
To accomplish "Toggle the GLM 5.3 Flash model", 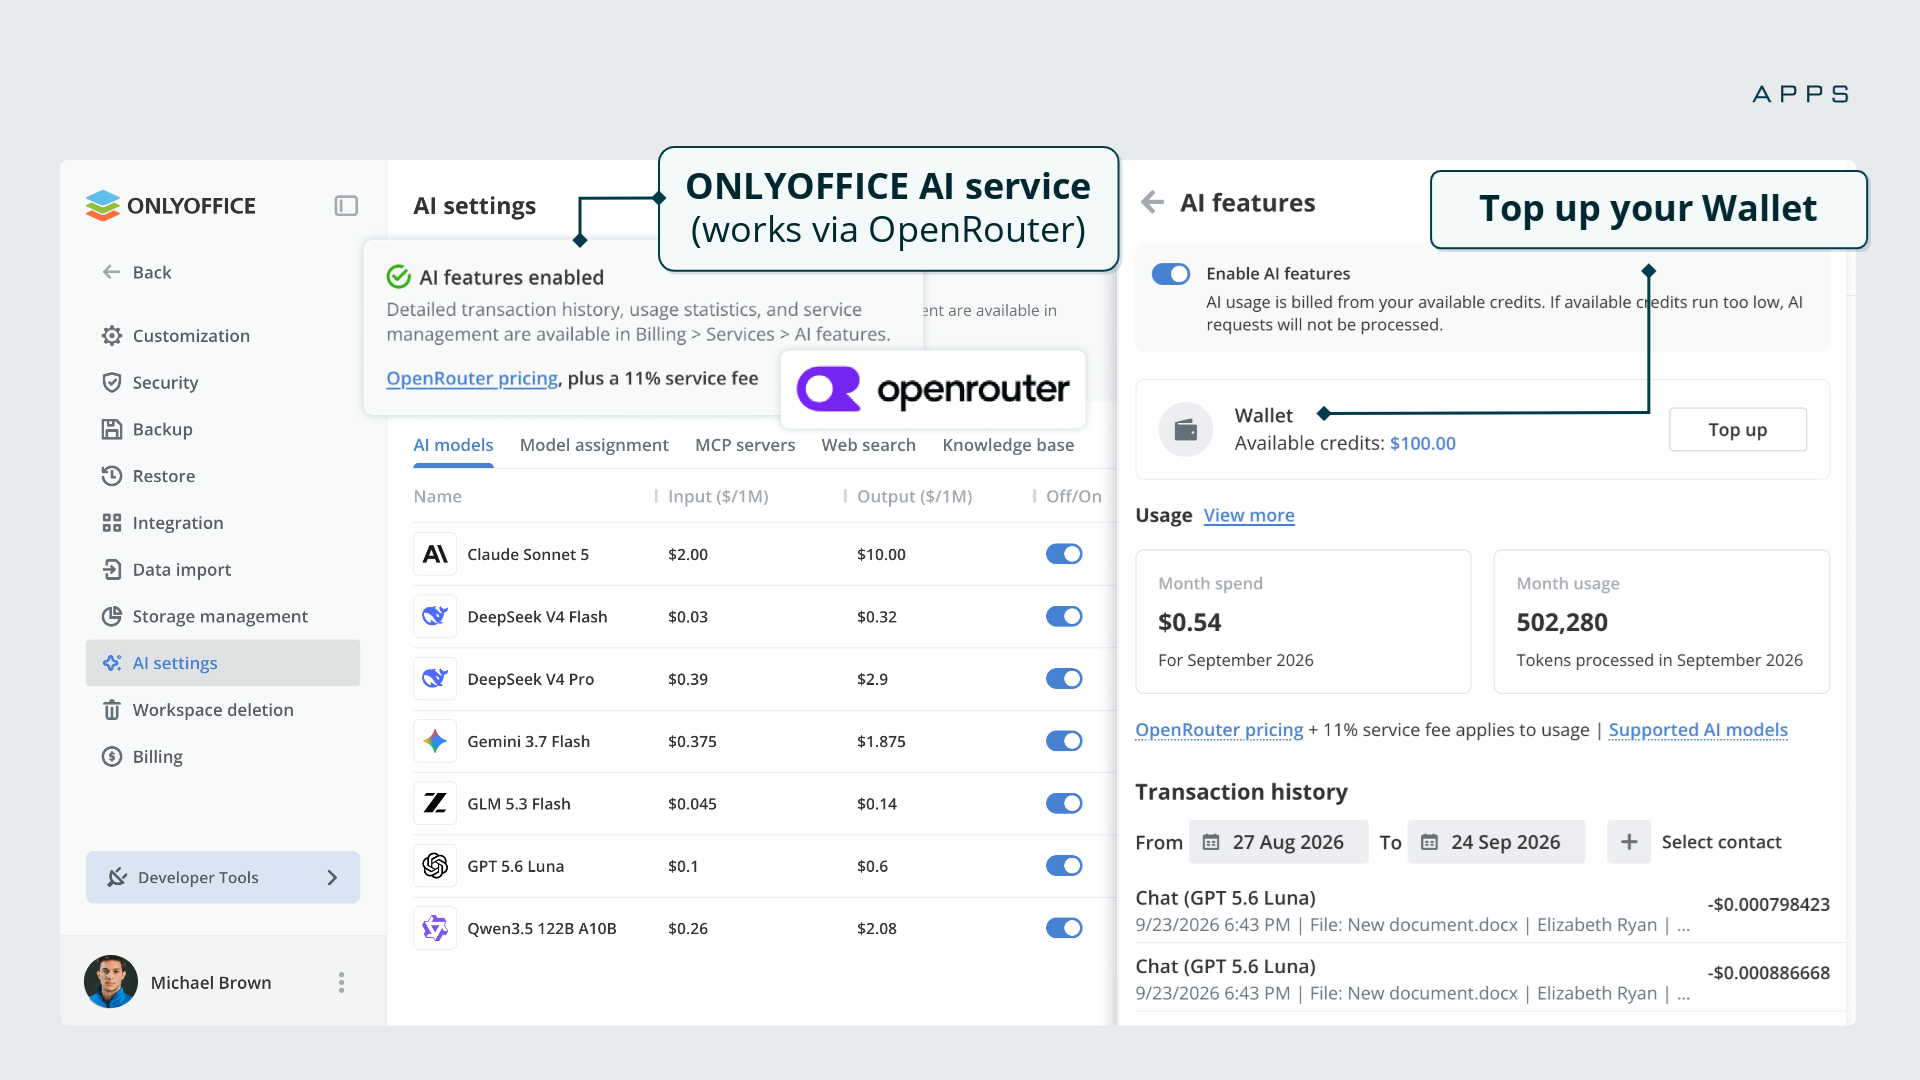I will 1064,803.
